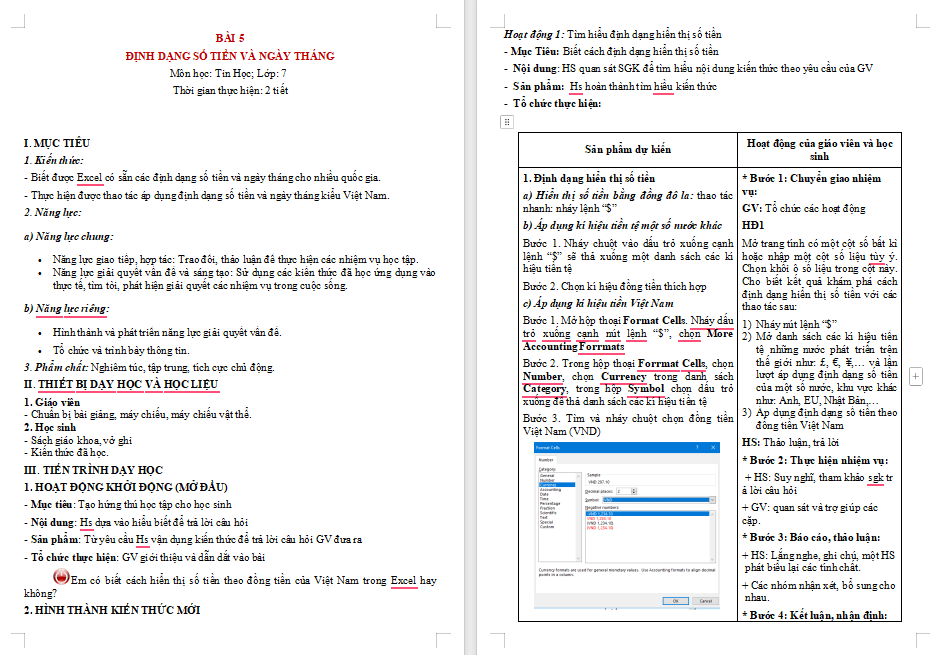This screenshot has width=942, height=655.
Task: Click "* Bước 3: Báo cáo, thảo luận:"
Action: 811,538
